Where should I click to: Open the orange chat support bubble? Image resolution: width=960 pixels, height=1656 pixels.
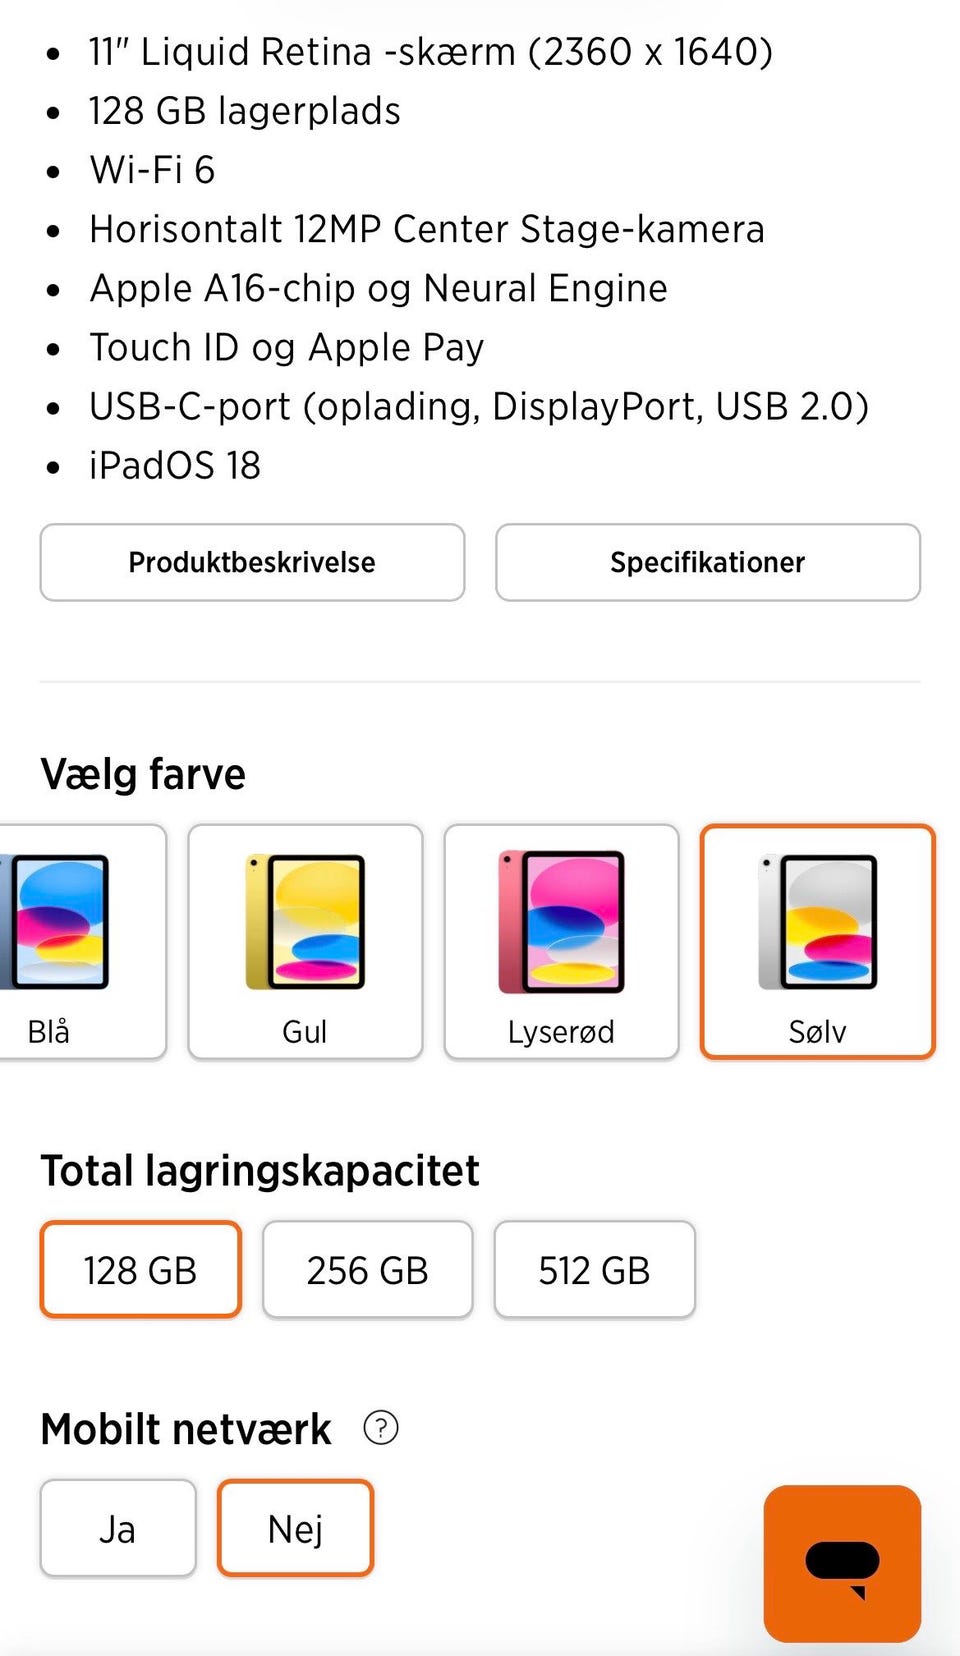[842, 1563]
